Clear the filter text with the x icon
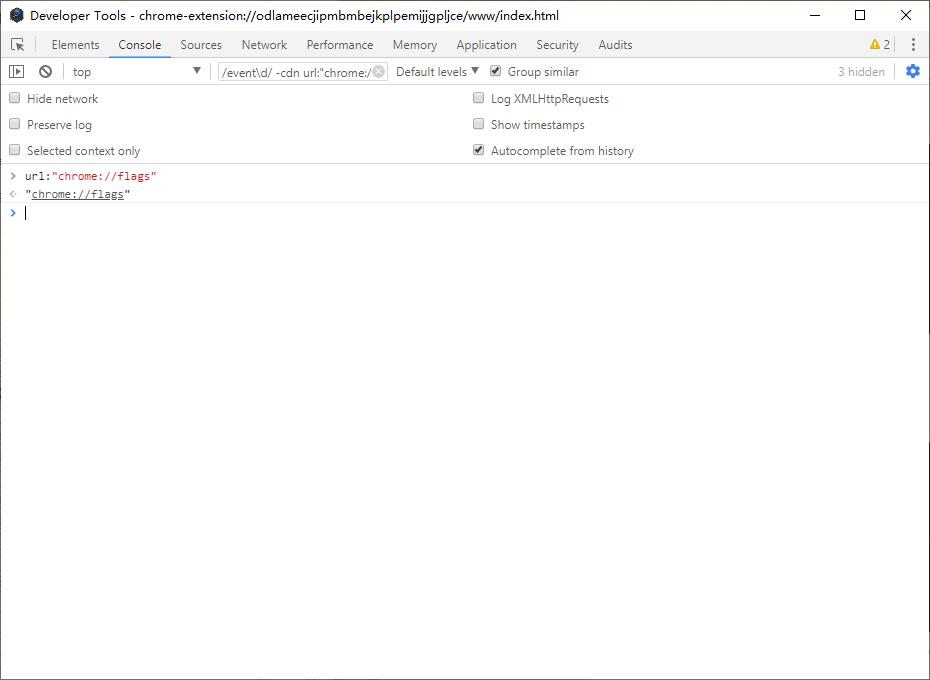This screenshot has width=930, height=680. tap(378, 72)
